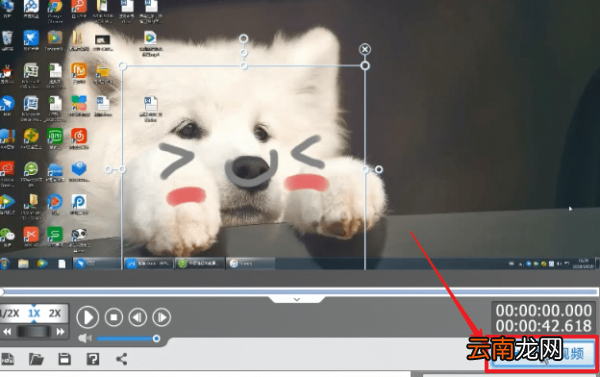Step forward one frame

click(161, 317)
